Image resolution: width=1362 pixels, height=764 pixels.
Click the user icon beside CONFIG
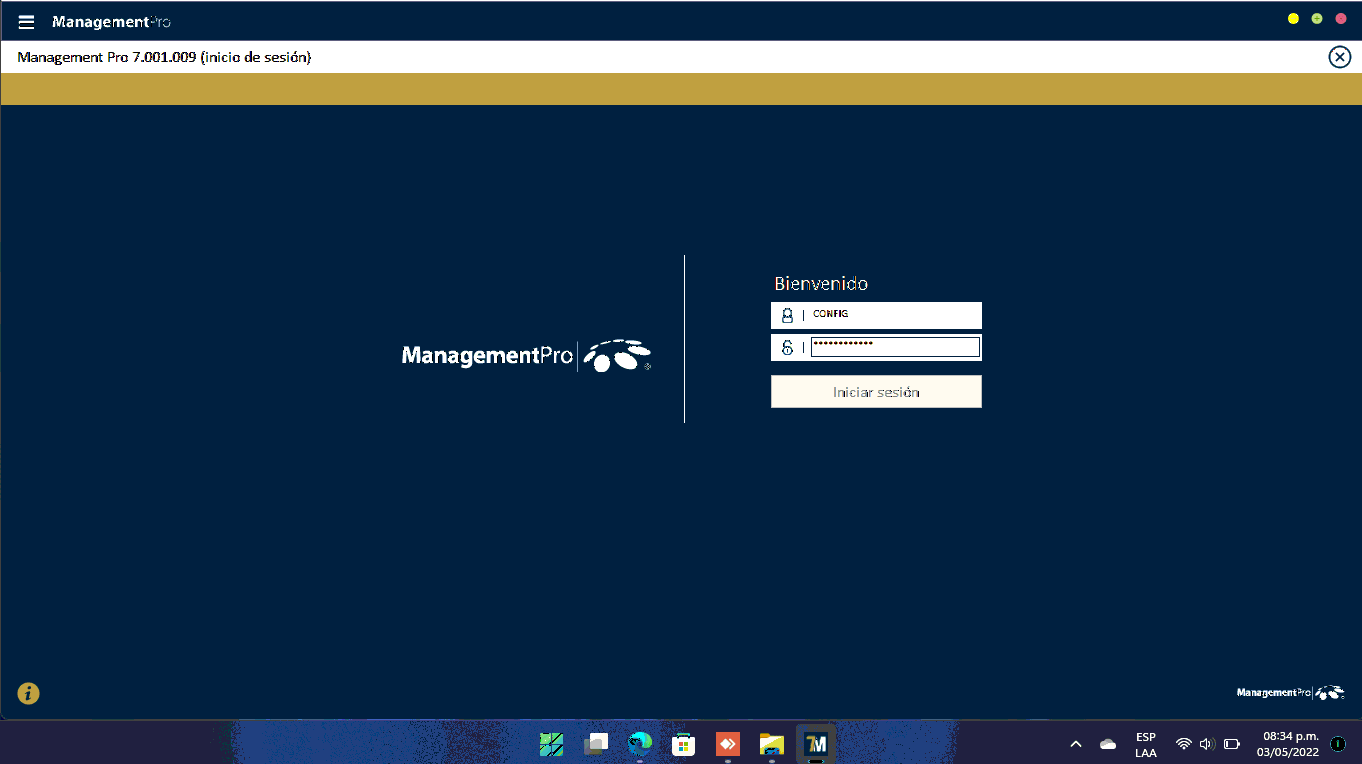(787, 315)
